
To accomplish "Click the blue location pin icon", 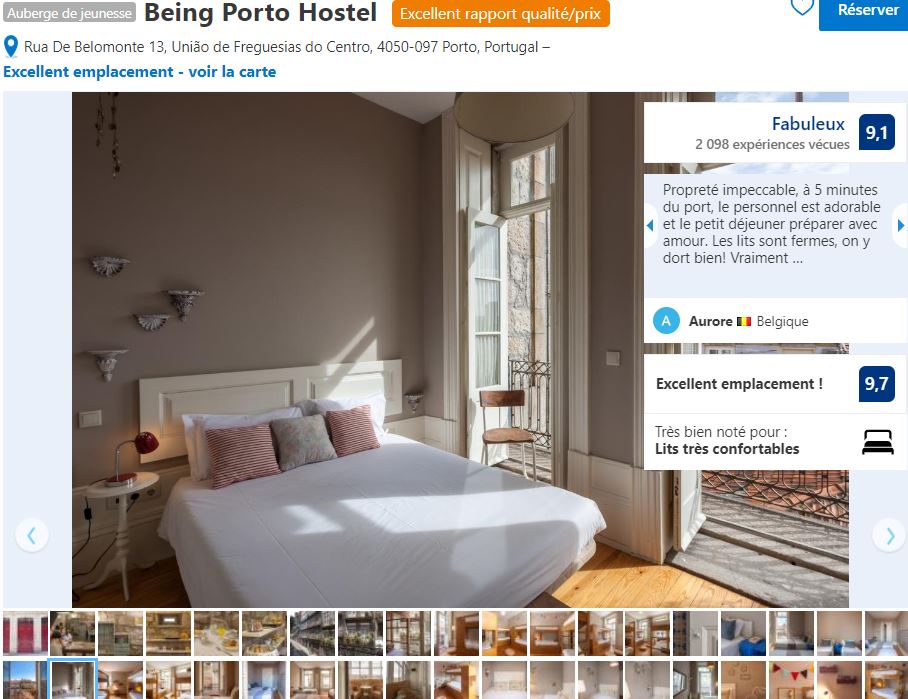I will tap(11, 47).
